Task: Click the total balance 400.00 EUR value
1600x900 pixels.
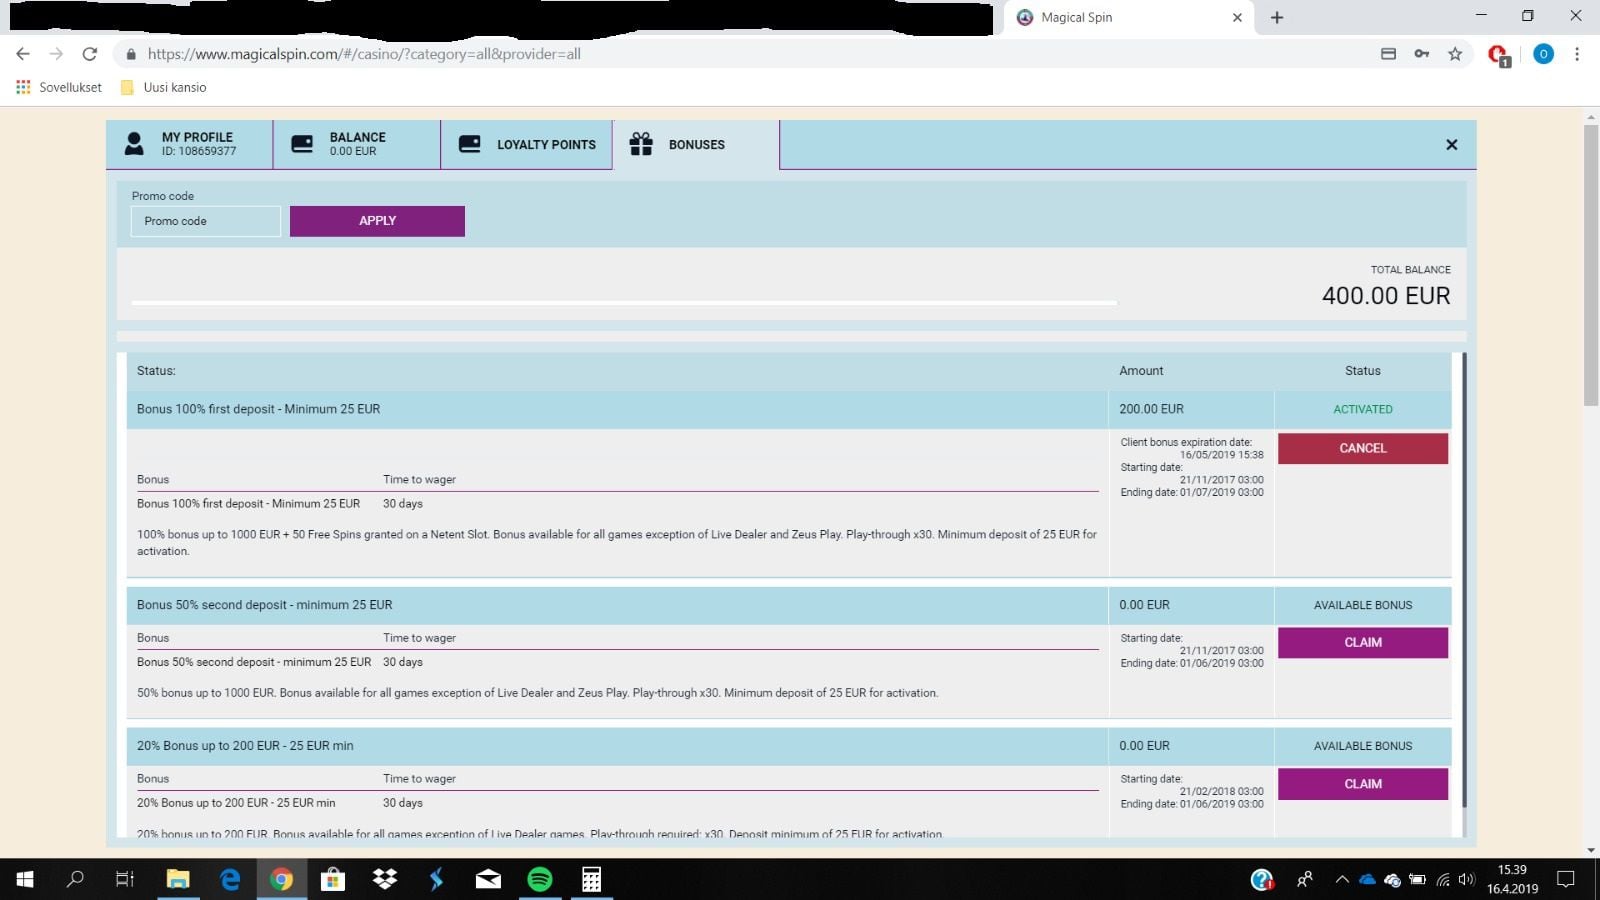Action: point(1386,296)
